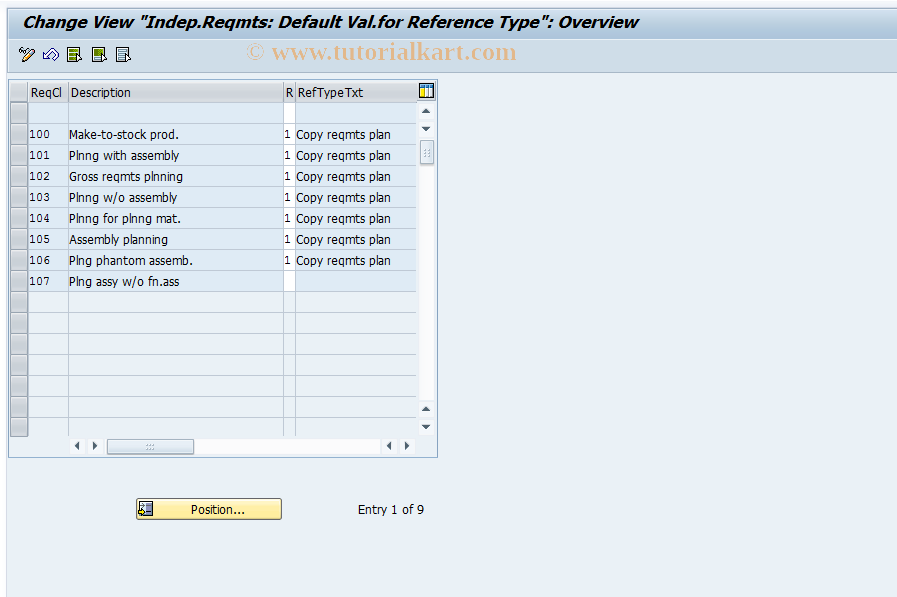
Task: Select the row selector for ReqCl 107
Action: (19, 281)
